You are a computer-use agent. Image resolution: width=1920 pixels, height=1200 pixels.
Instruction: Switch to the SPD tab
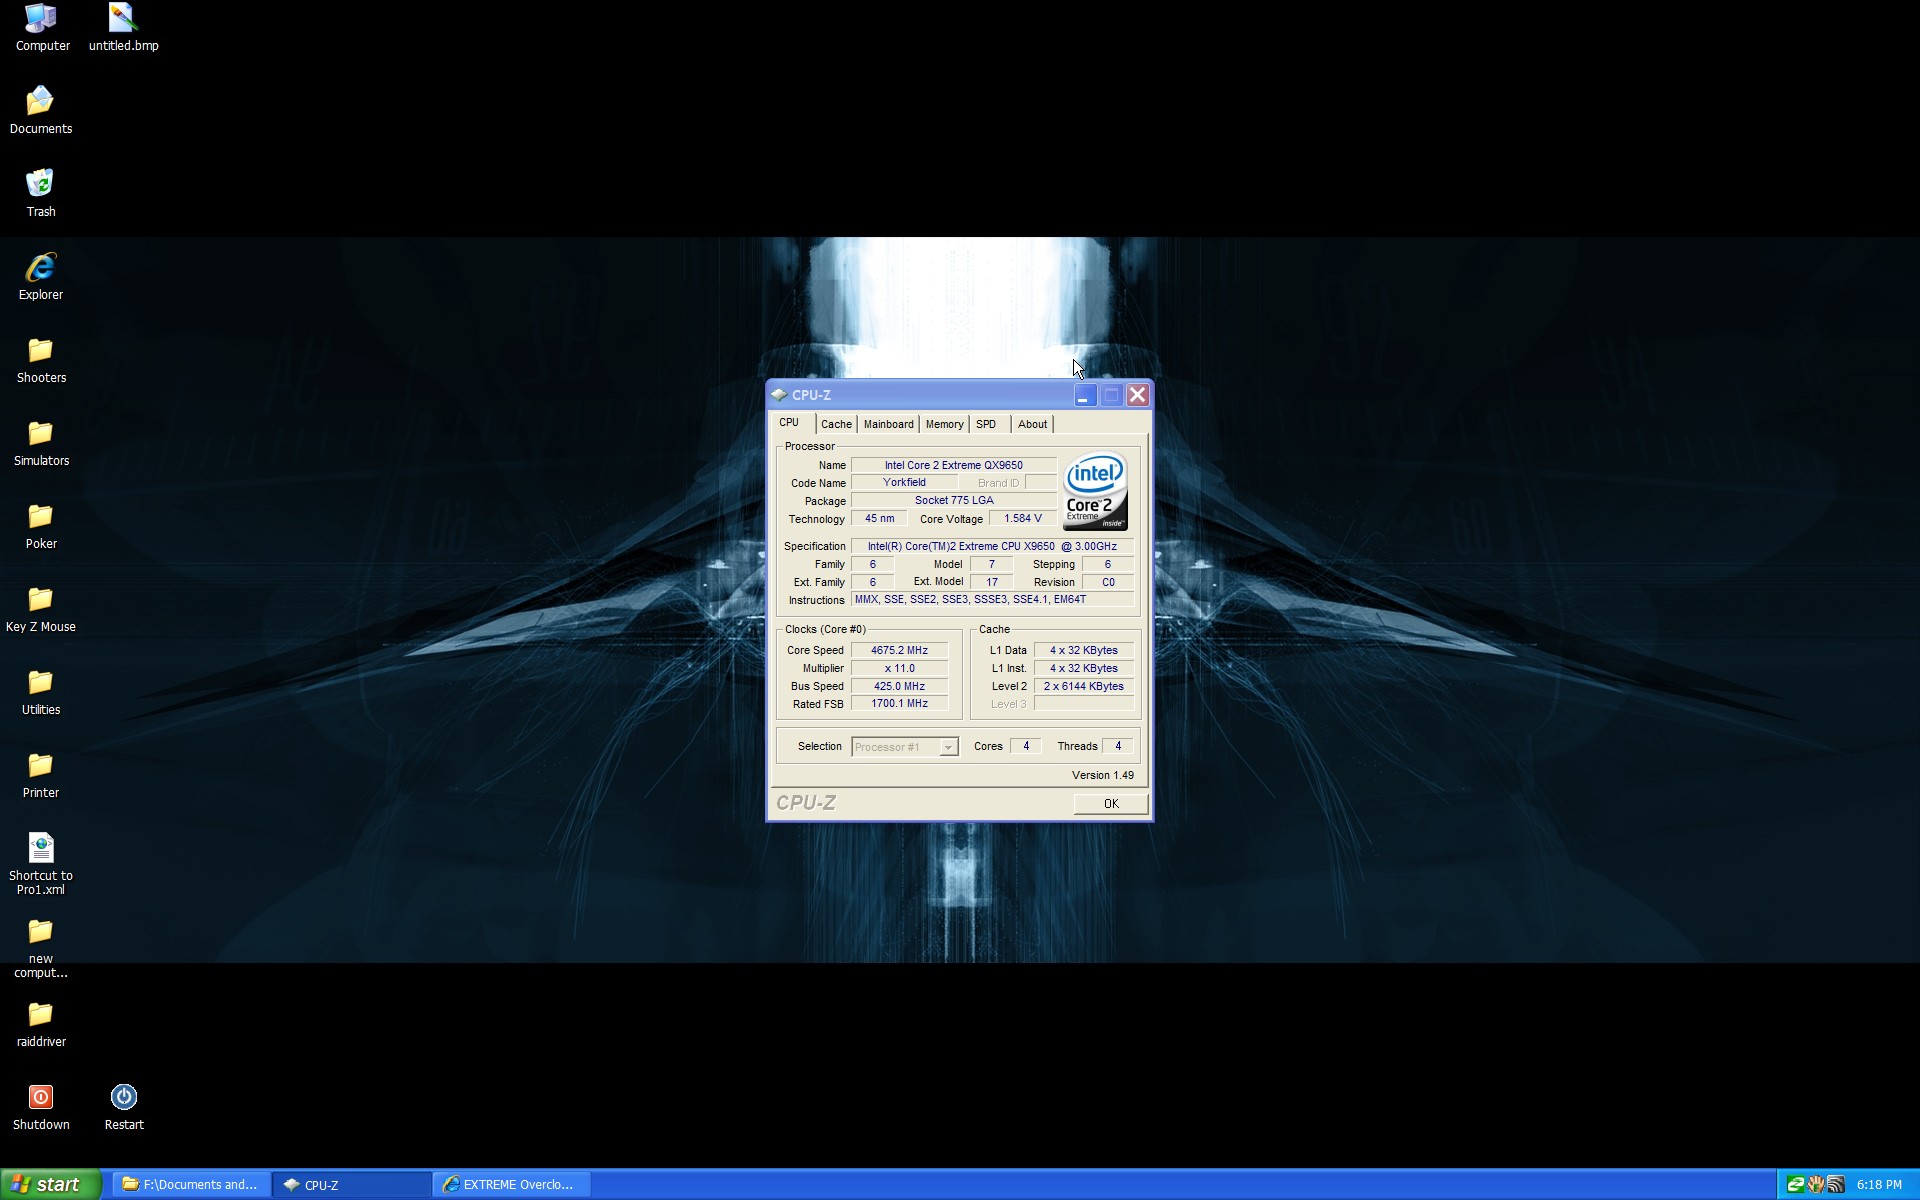coord(986,425)
